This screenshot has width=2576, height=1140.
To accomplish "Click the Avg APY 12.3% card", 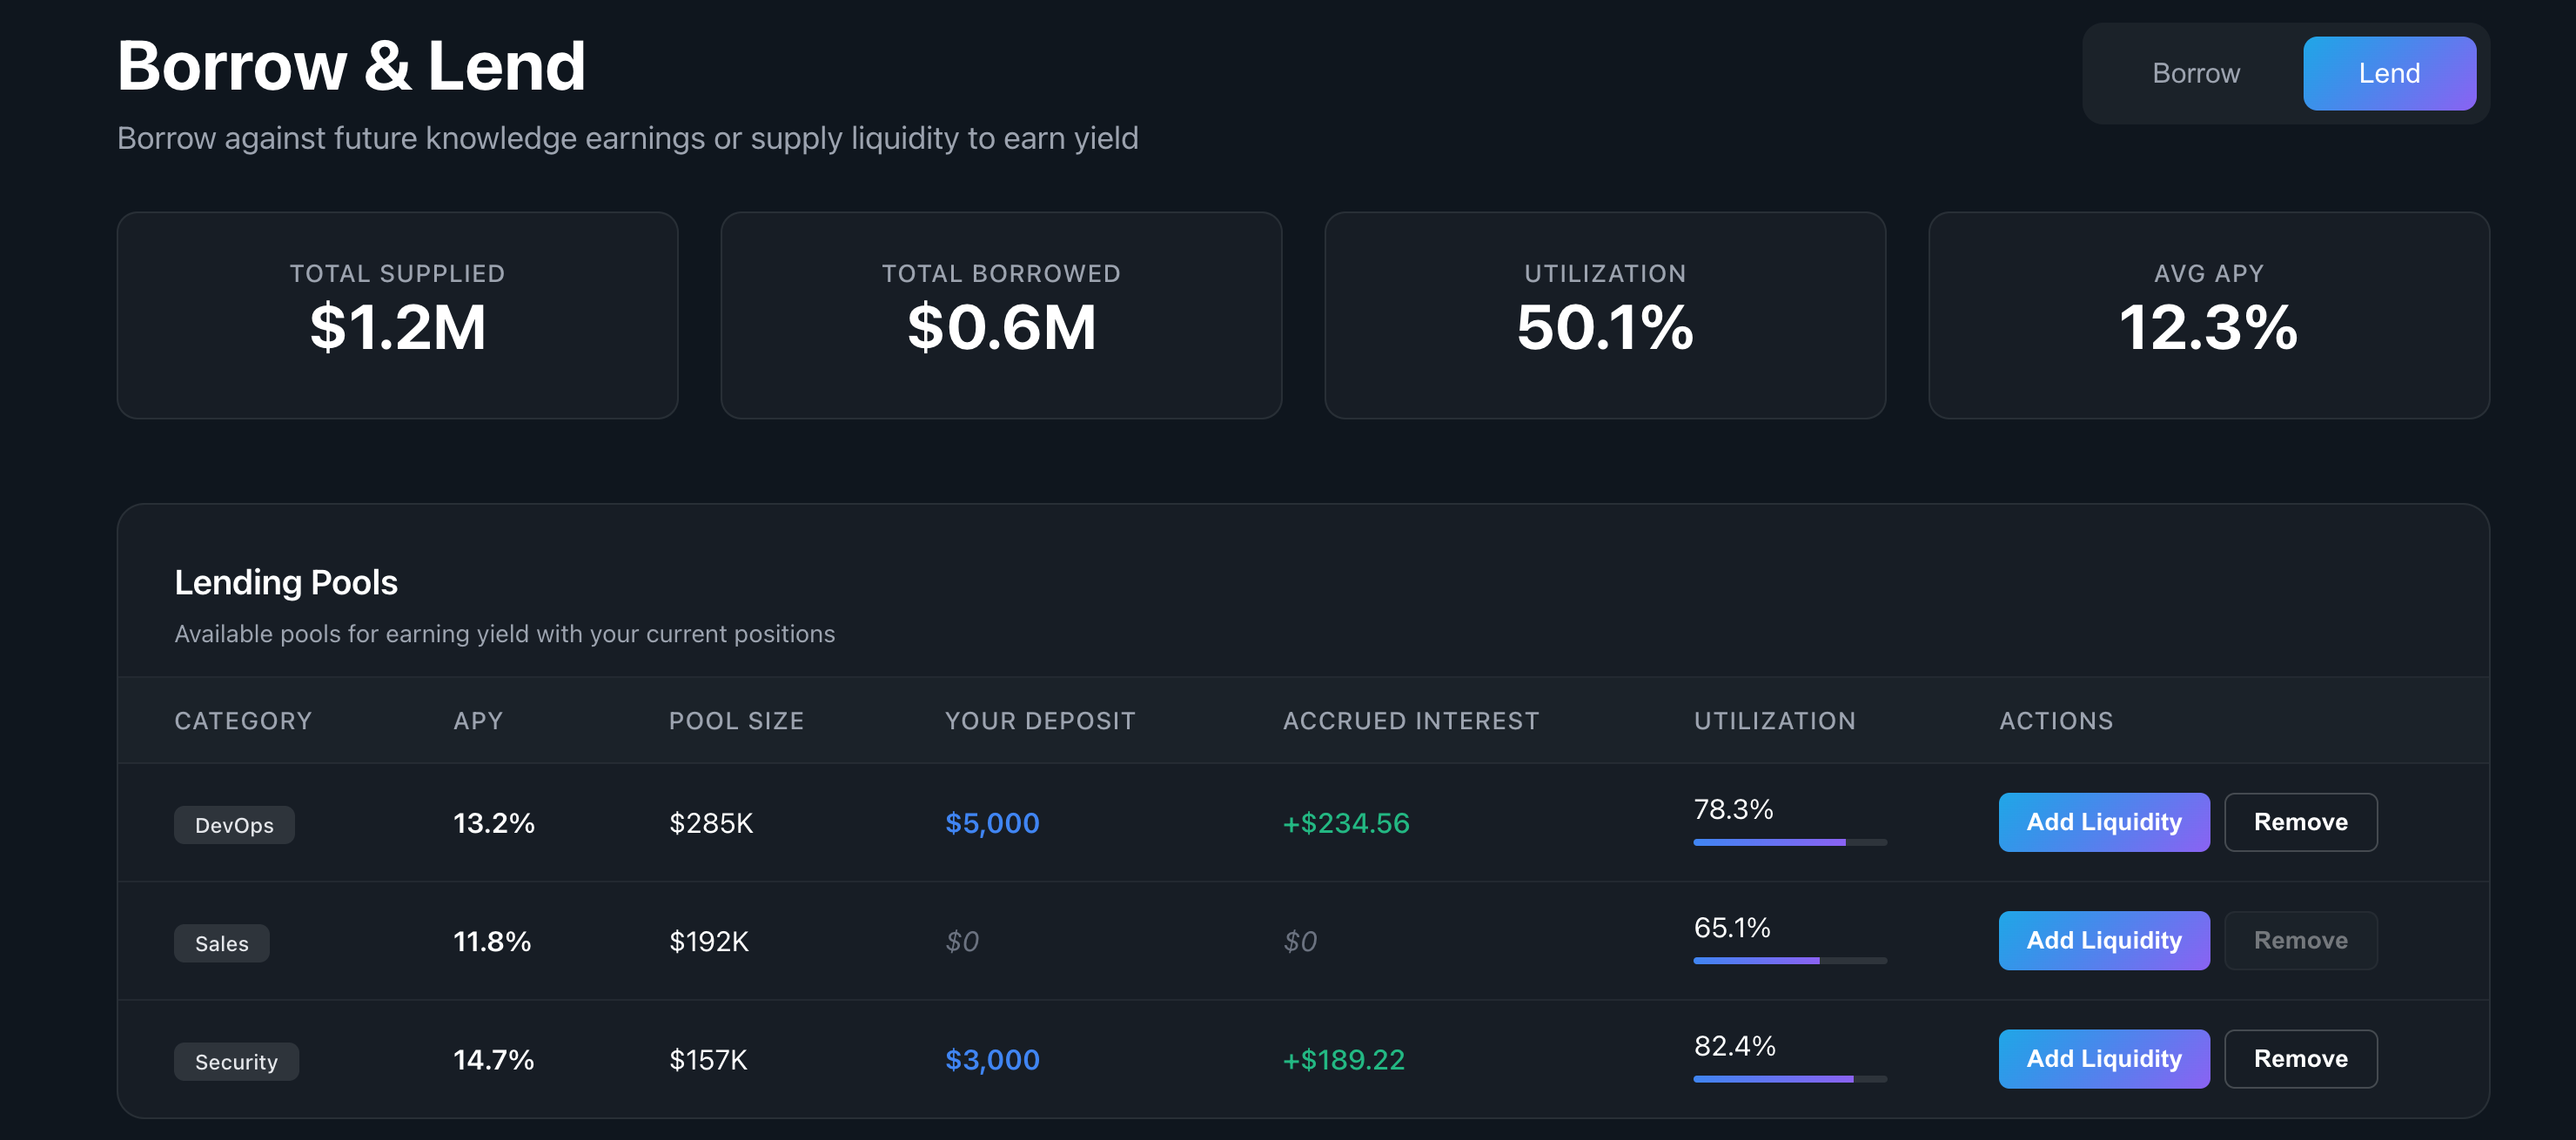I will point(2208,315).
